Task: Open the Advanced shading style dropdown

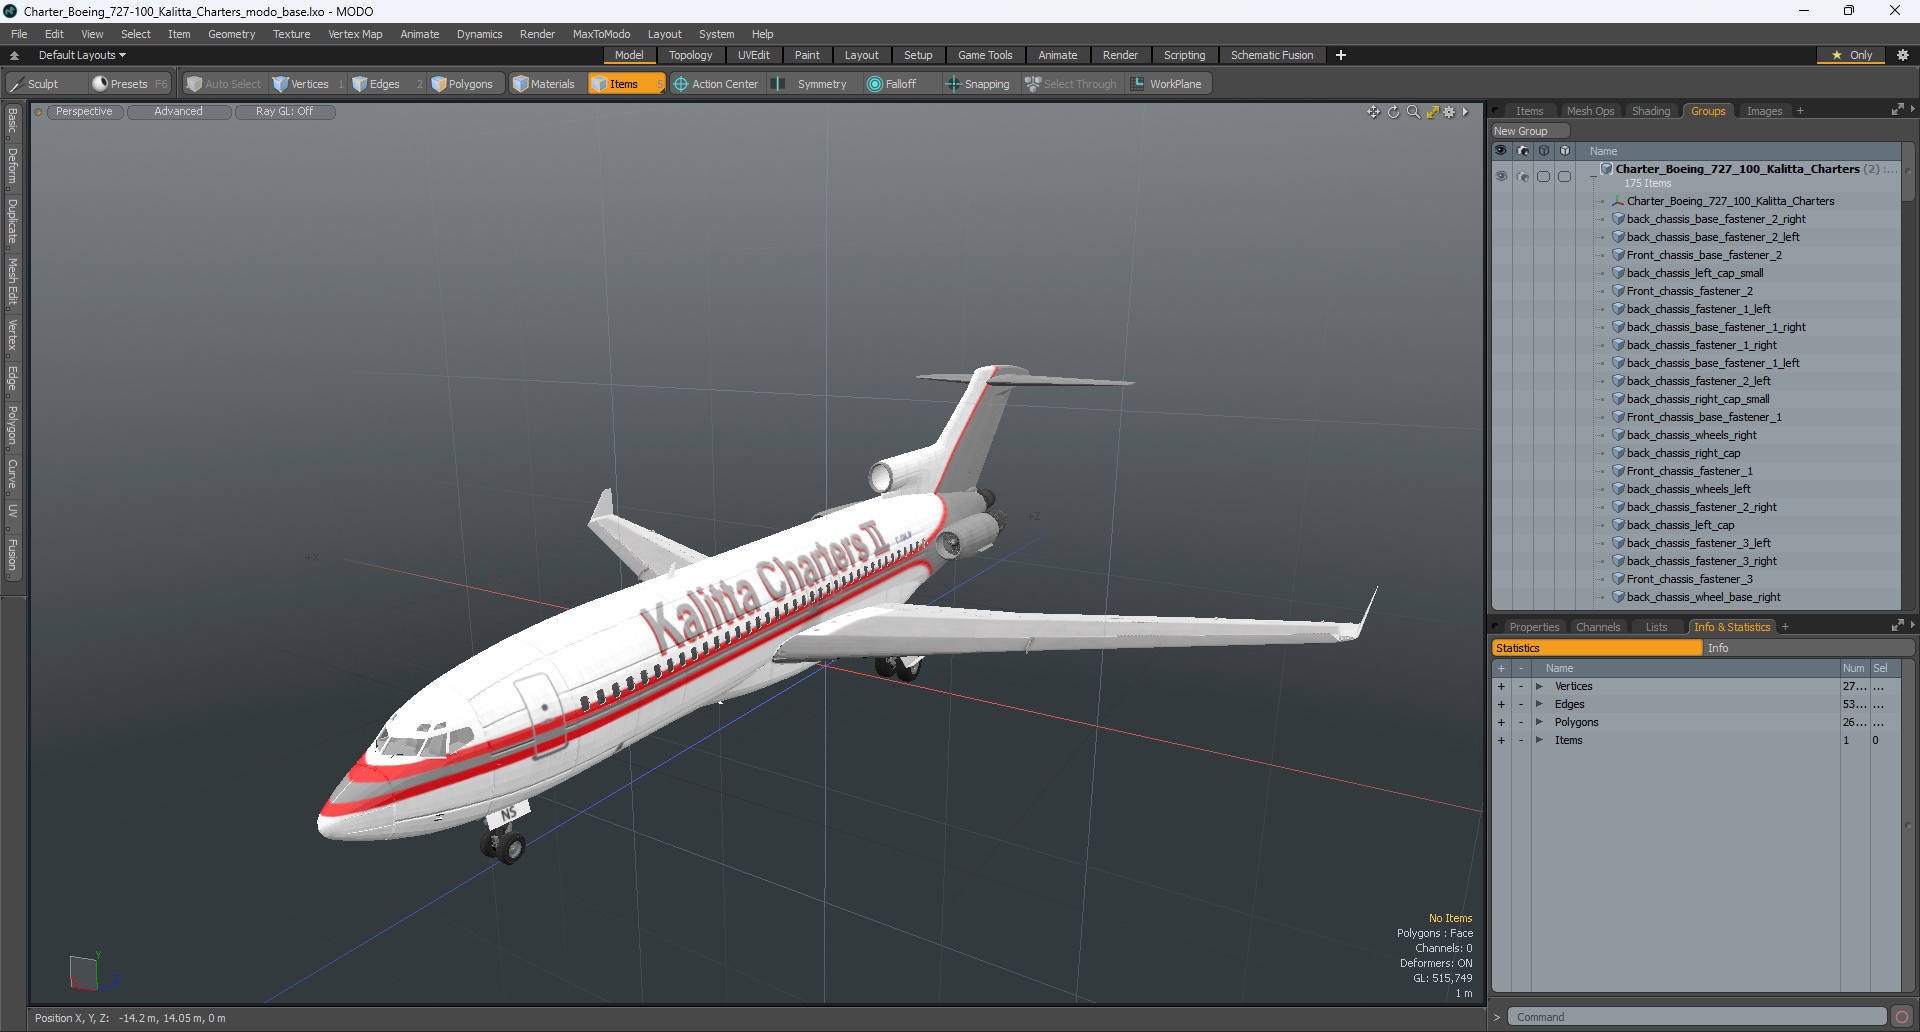Action: pos(178,112)
